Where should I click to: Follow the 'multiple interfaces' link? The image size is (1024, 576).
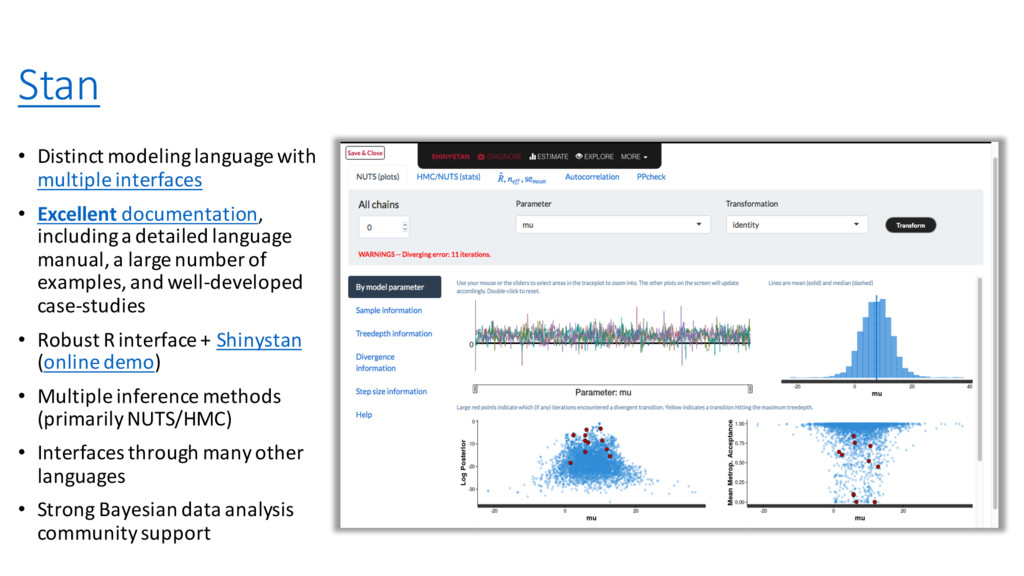(x=120, y=180)
